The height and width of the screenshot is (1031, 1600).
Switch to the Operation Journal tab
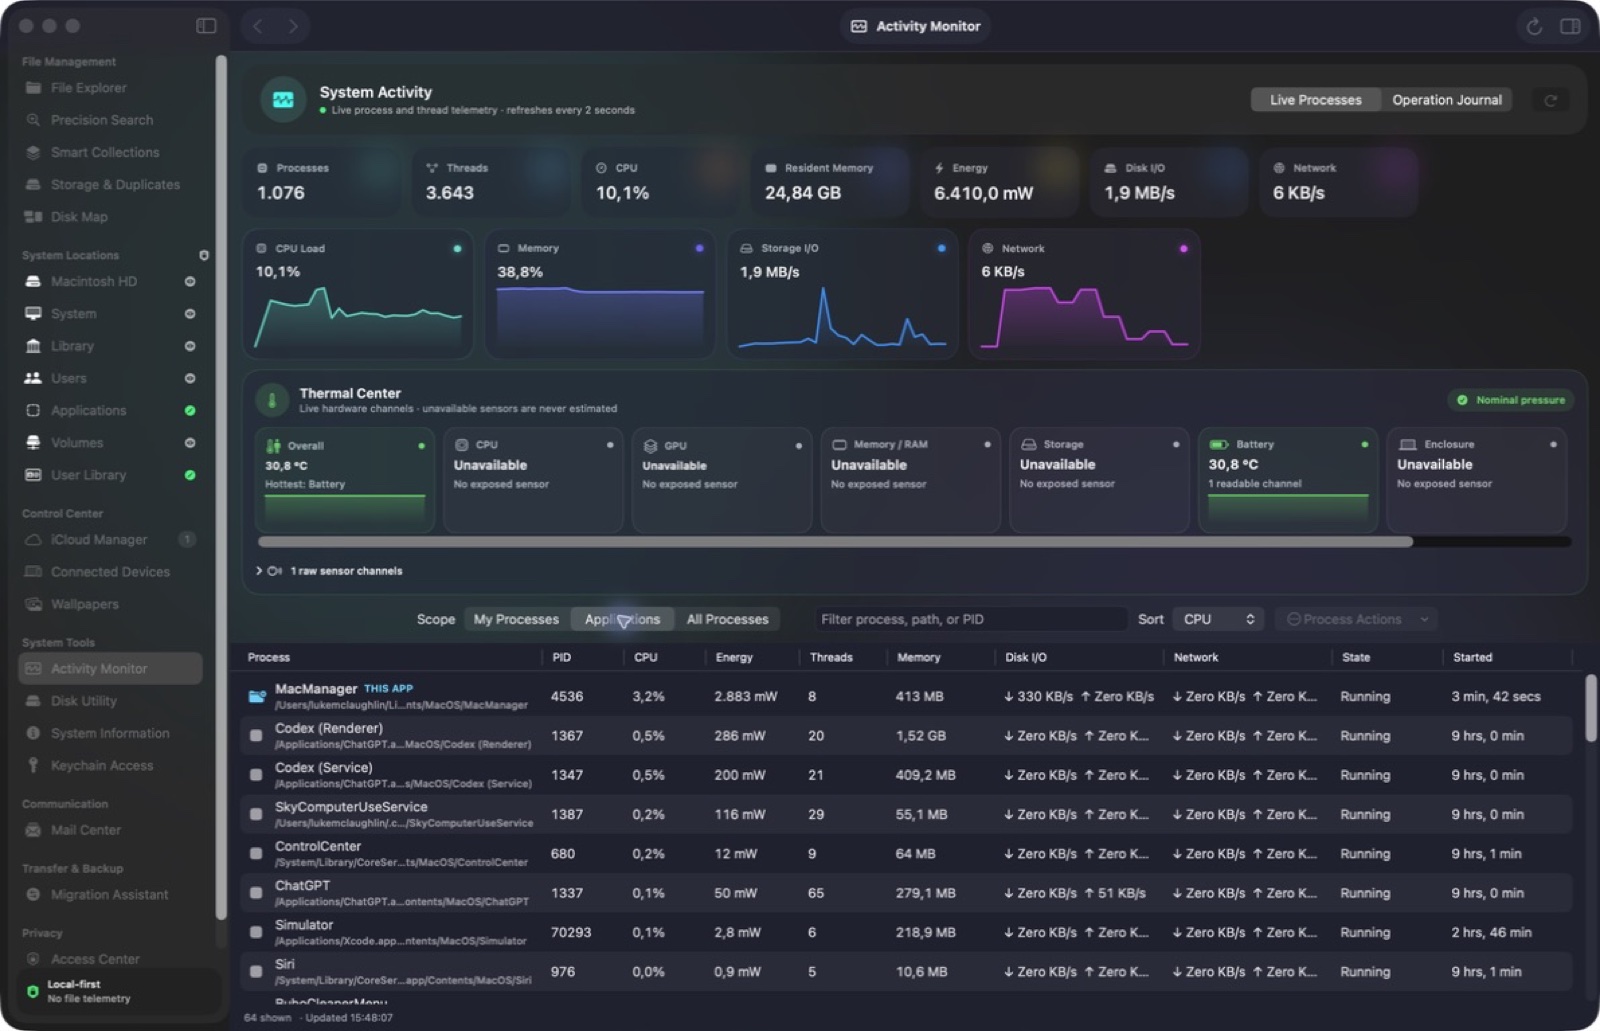pyautogui.click(x=1446, y=100)
